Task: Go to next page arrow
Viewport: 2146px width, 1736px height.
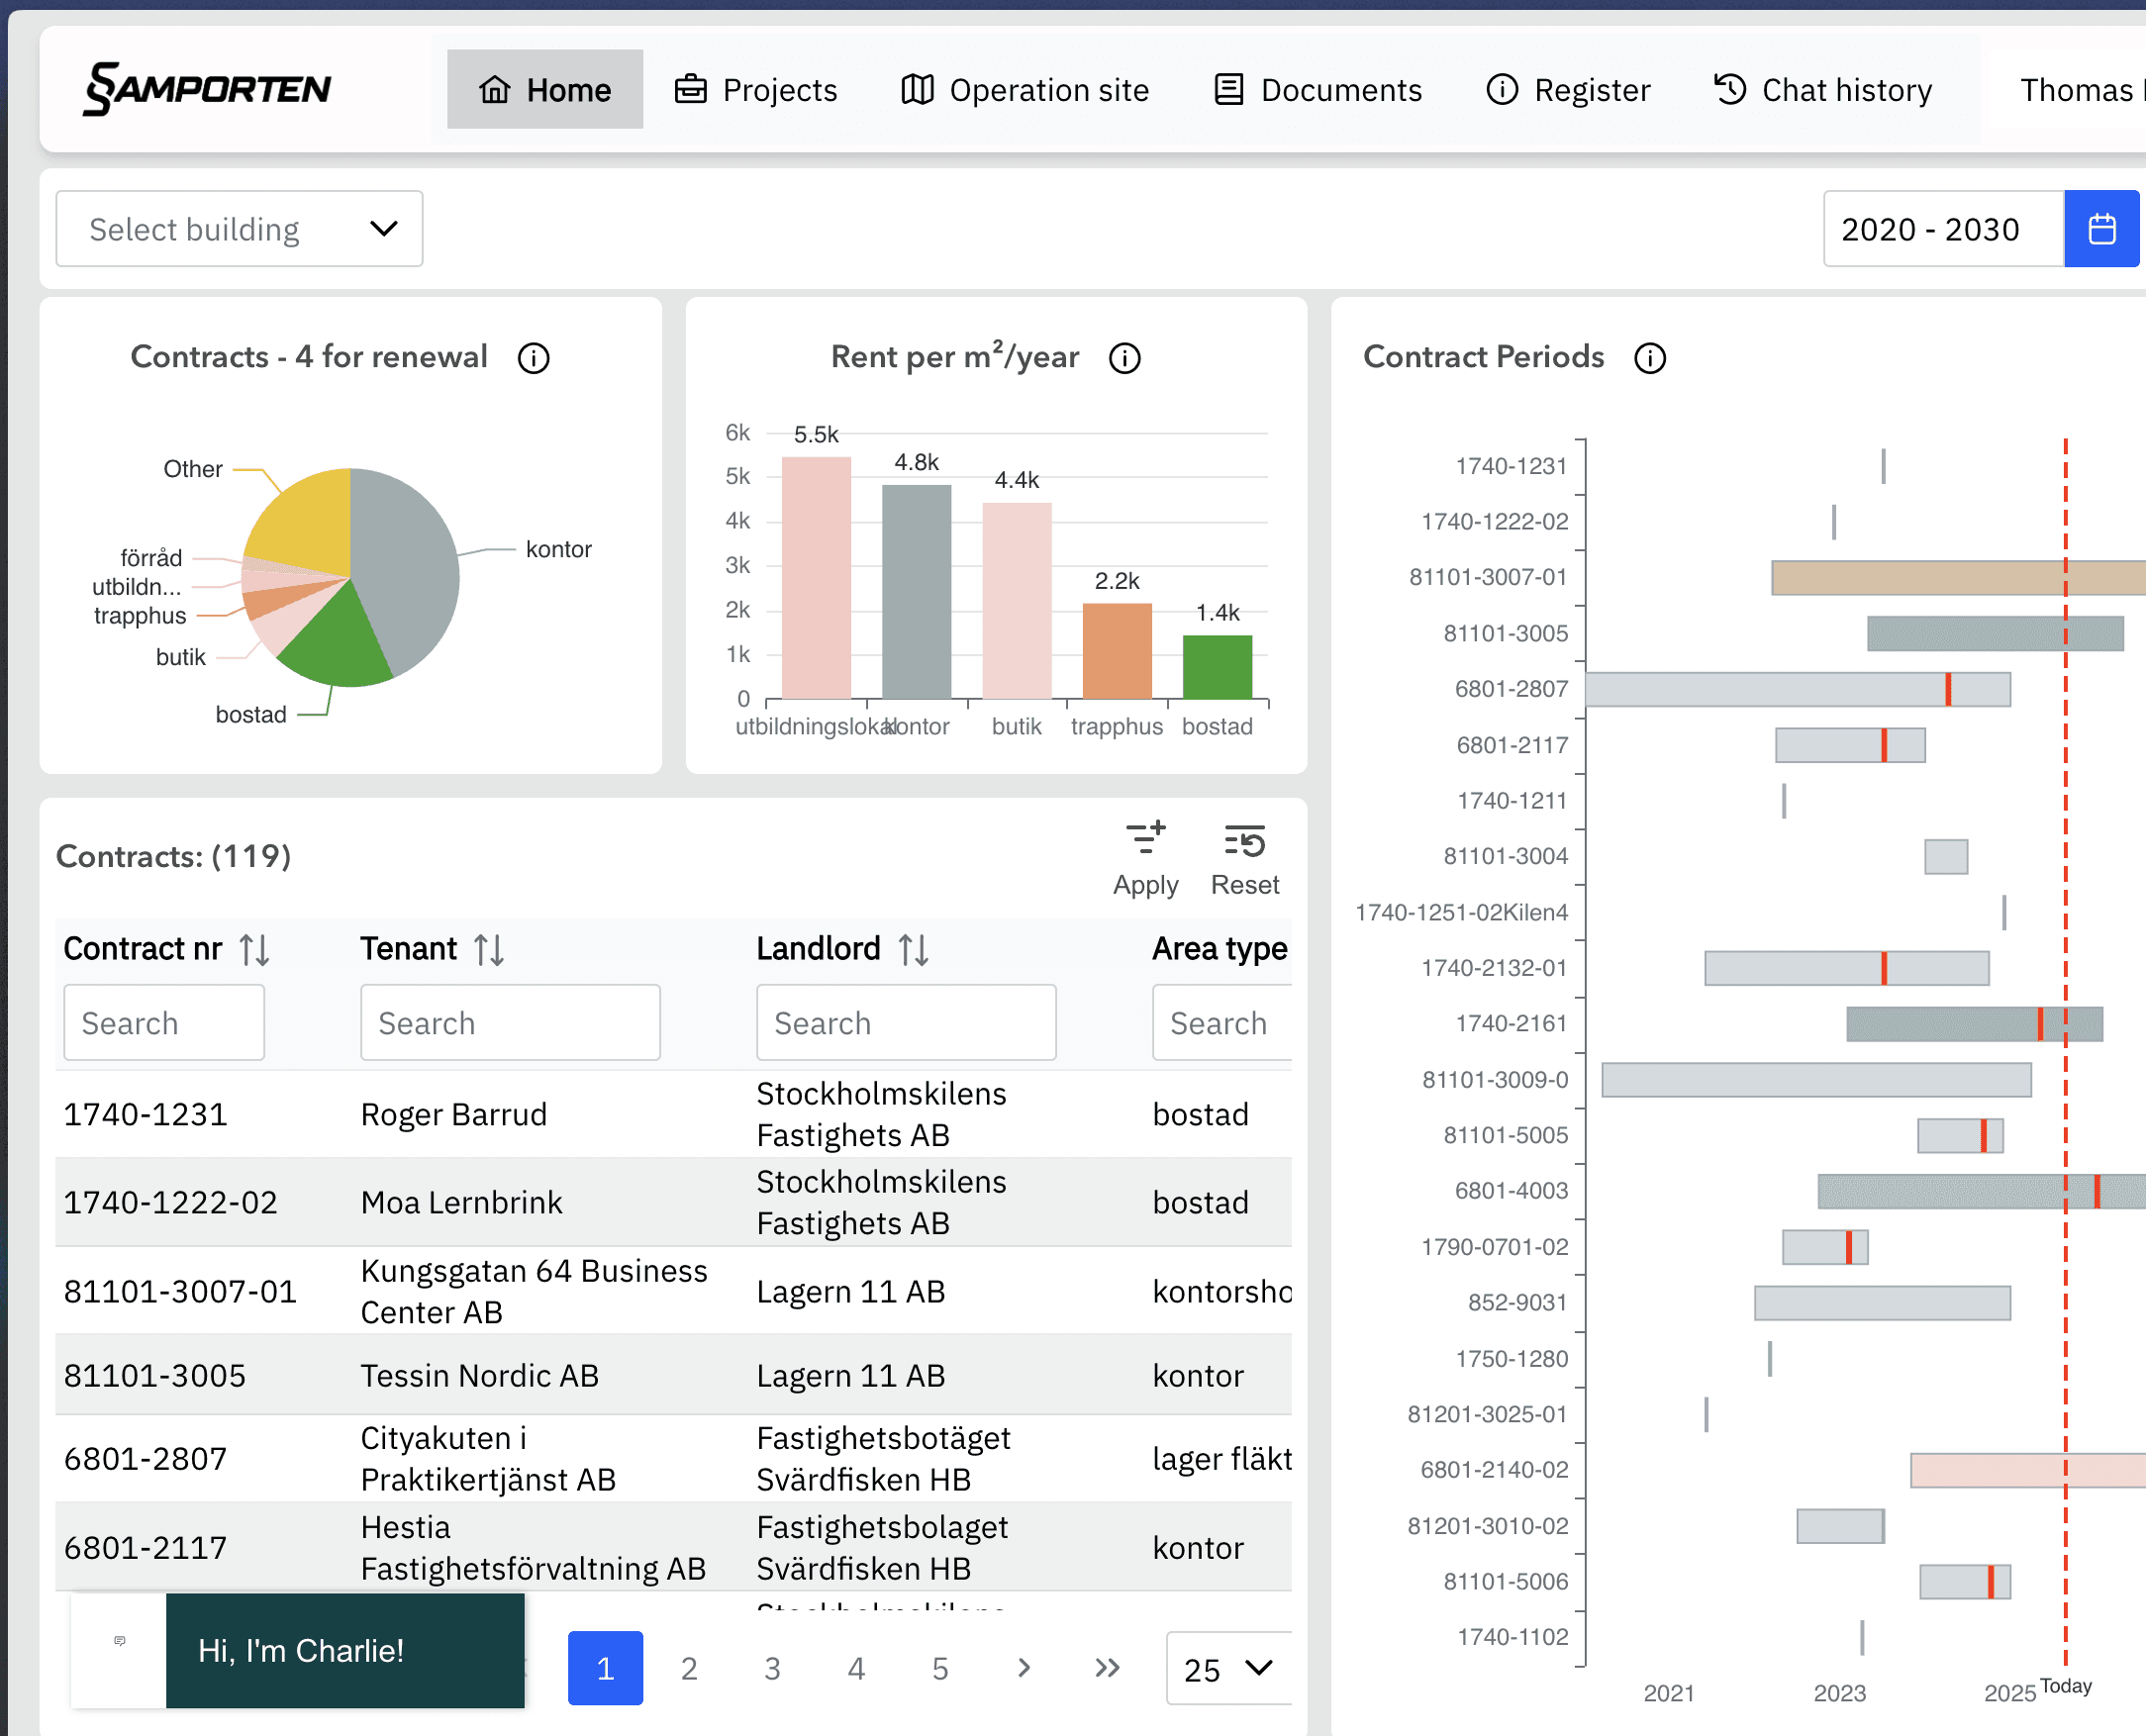Action: 1023,1668
